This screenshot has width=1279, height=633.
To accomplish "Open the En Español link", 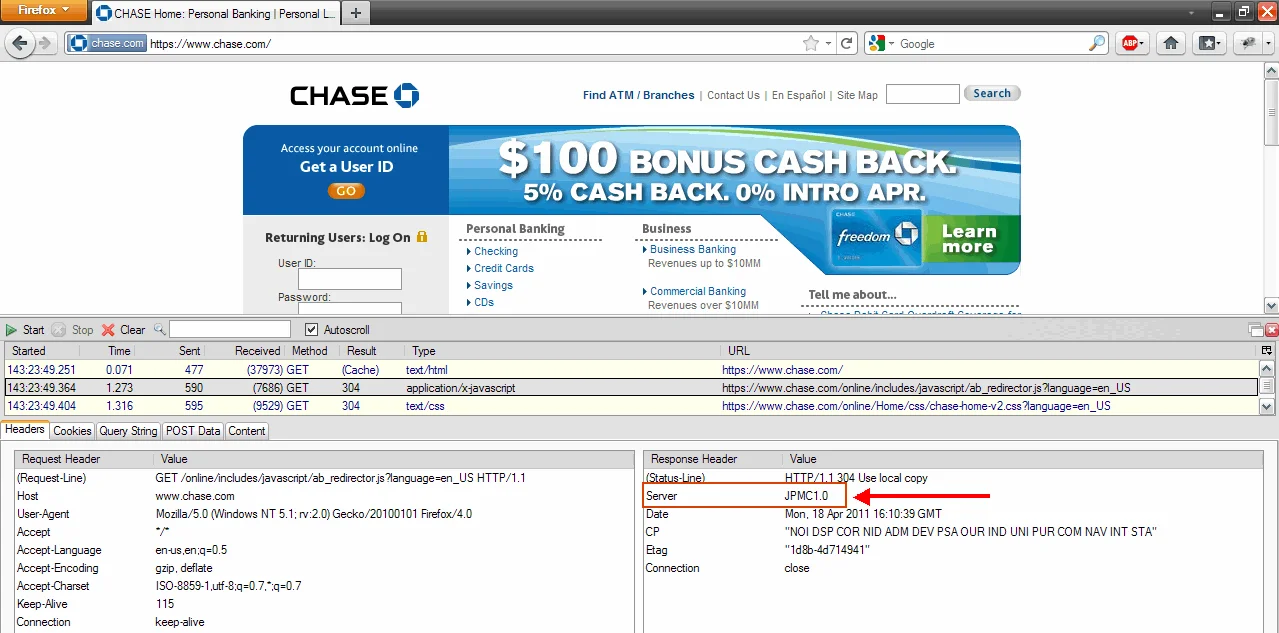I will (x=799, y=95).
